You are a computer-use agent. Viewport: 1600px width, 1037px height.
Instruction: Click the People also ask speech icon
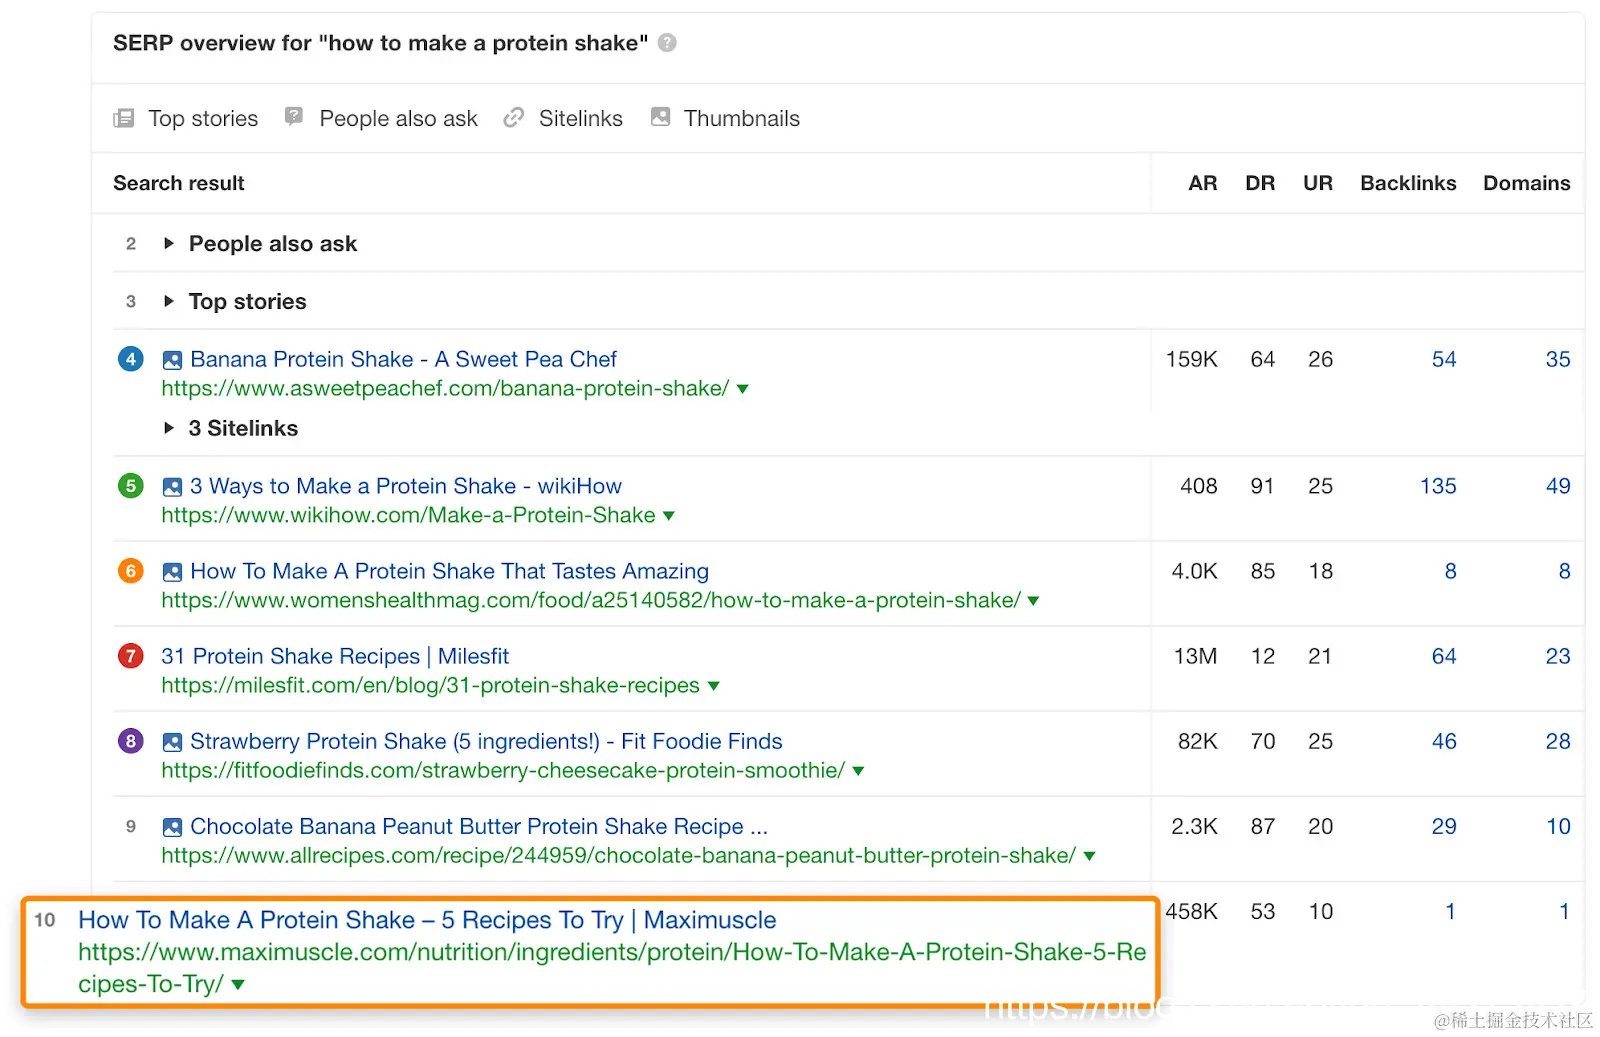294,117
